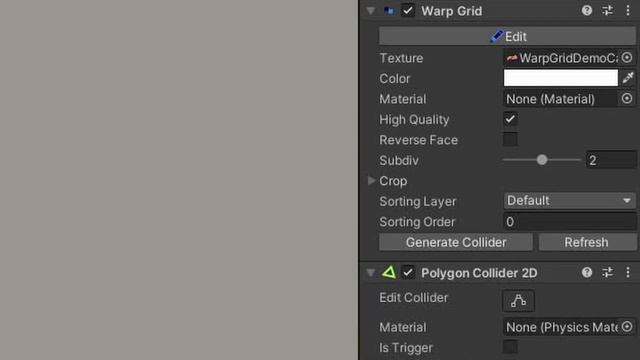Click Physics Material object picker circle
This screenshot has width=640, height=360.
tap(627, 327)
